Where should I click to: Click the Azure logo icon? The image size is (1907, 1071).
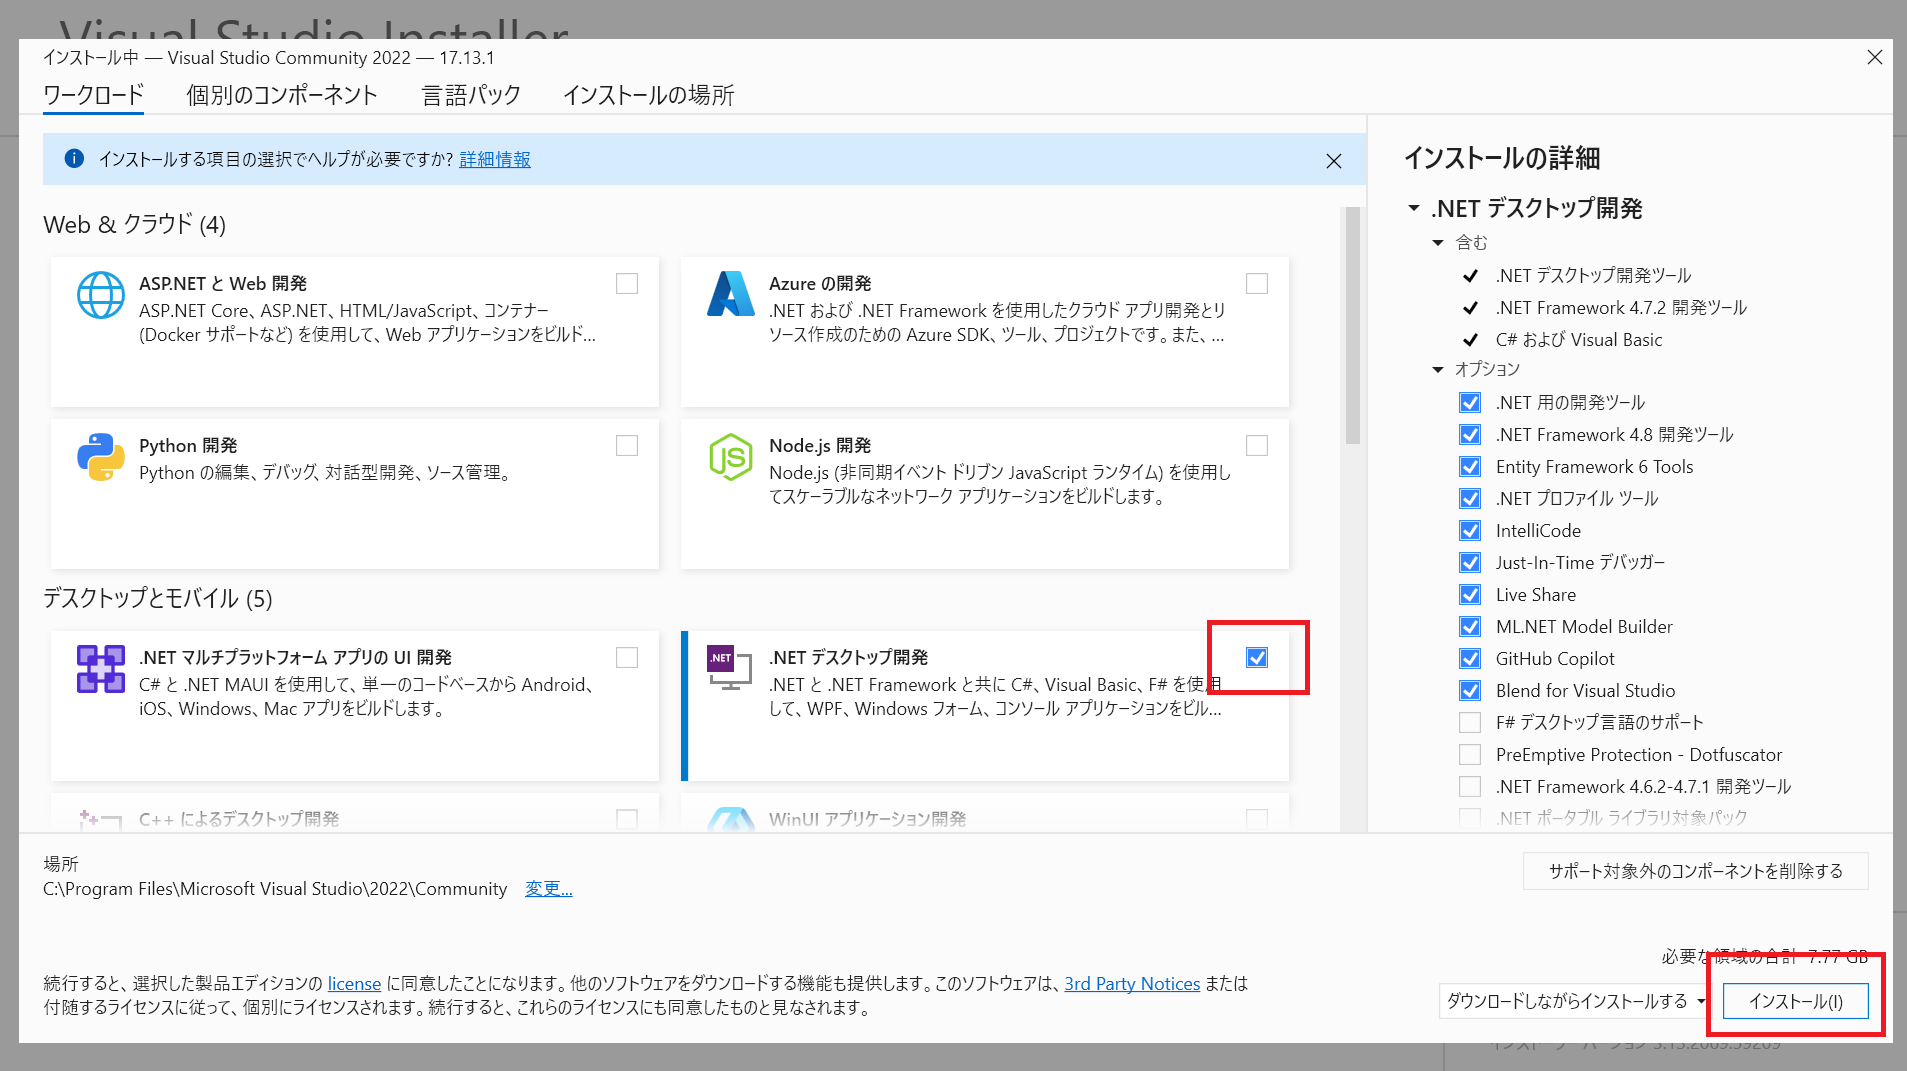coord(731,294)
